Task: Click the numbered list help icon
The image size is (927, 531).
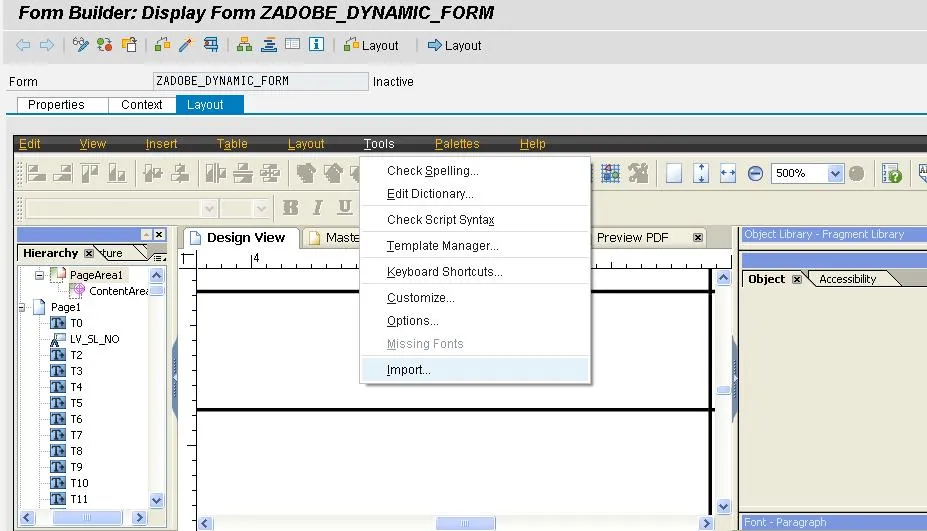Action: pyautogui.click(x=891, y=173)
